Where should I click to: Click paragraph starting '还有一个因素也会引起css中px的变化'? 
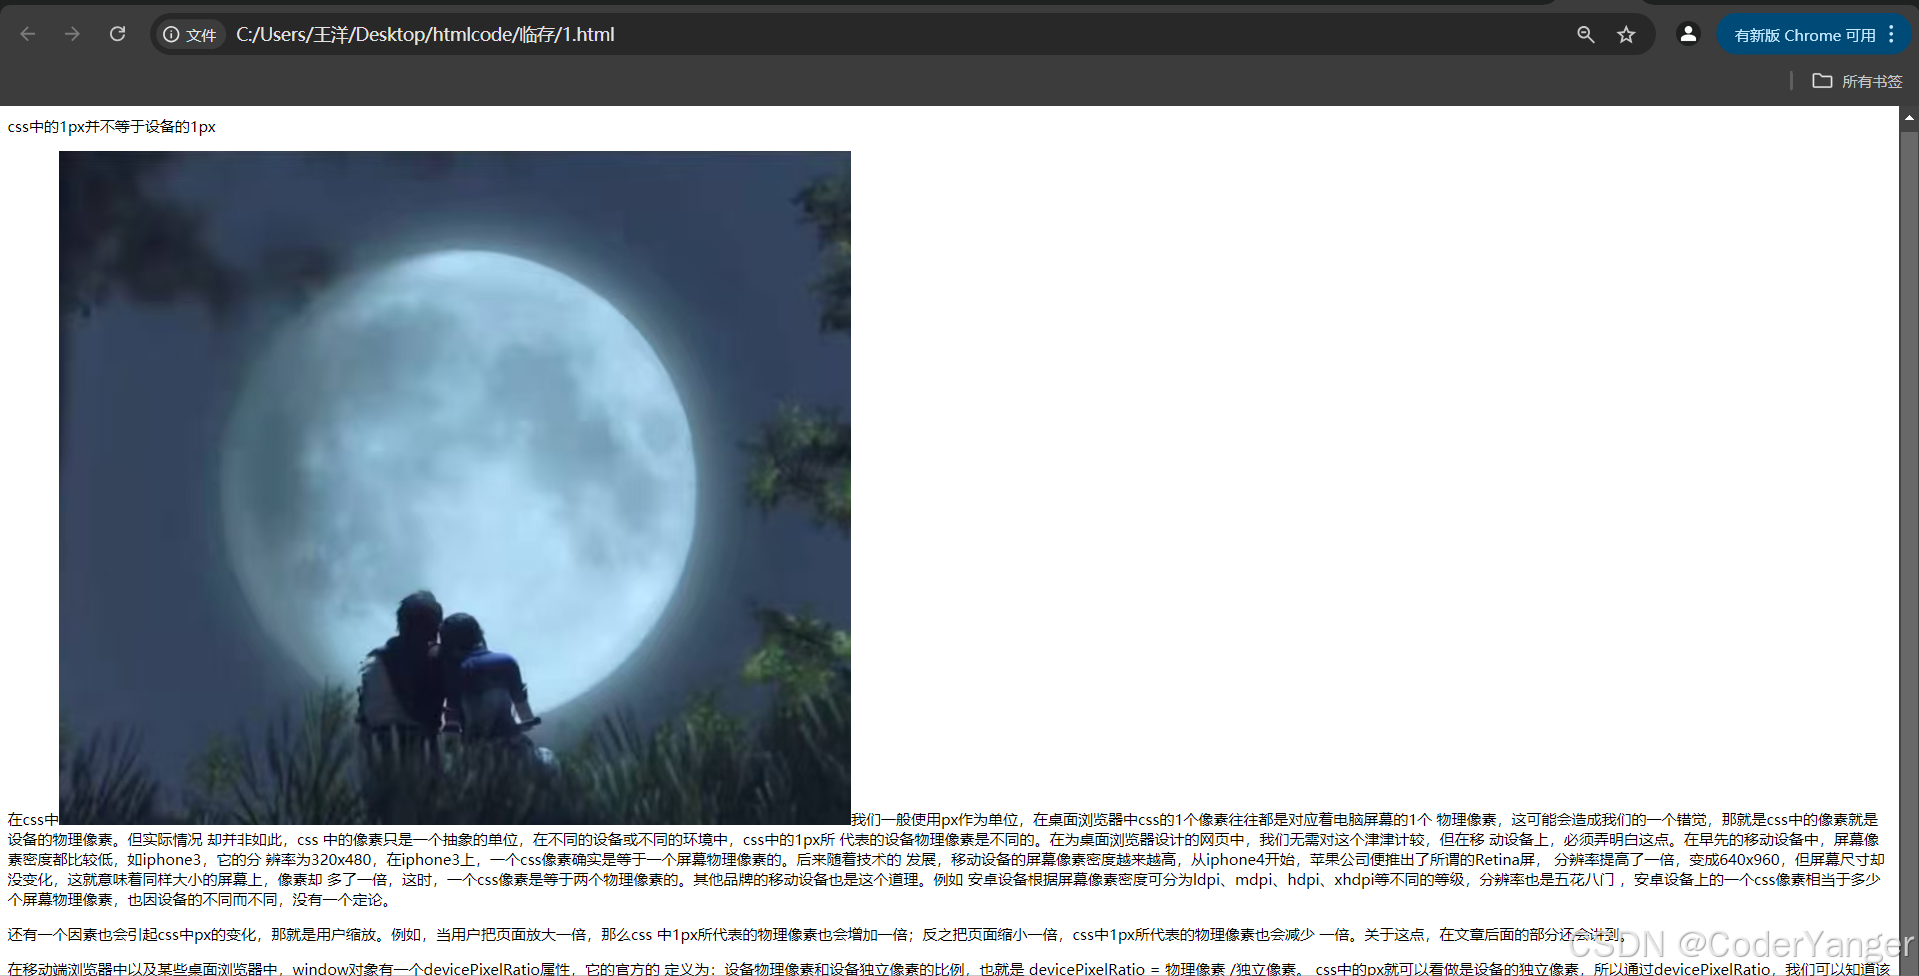pos(817,935)
